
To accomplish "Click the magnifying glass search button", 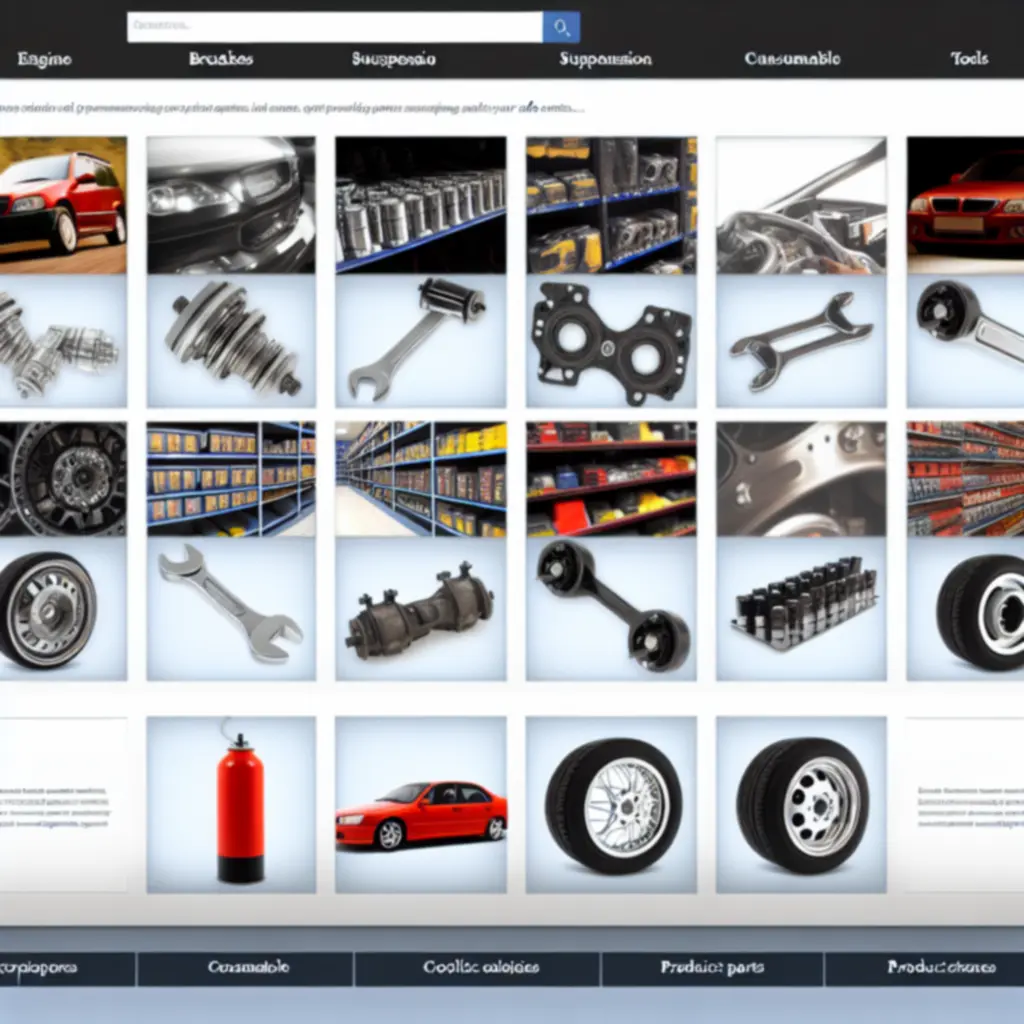I will [x=561, y=27].
